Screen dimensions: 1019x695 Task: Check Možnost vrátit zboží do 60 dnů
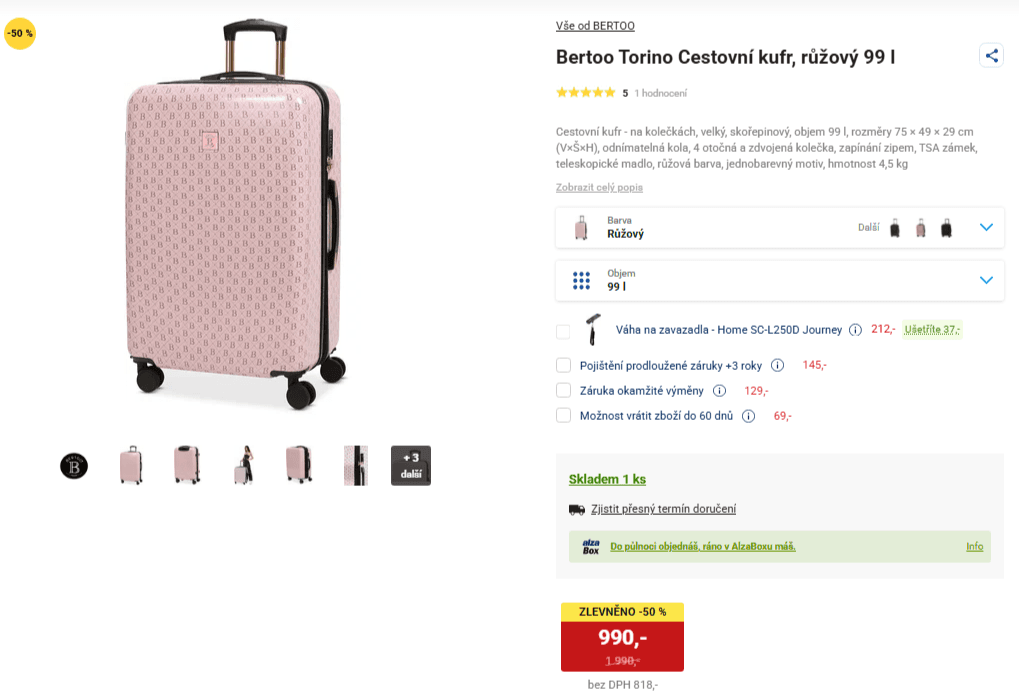(x=564, y=416)
